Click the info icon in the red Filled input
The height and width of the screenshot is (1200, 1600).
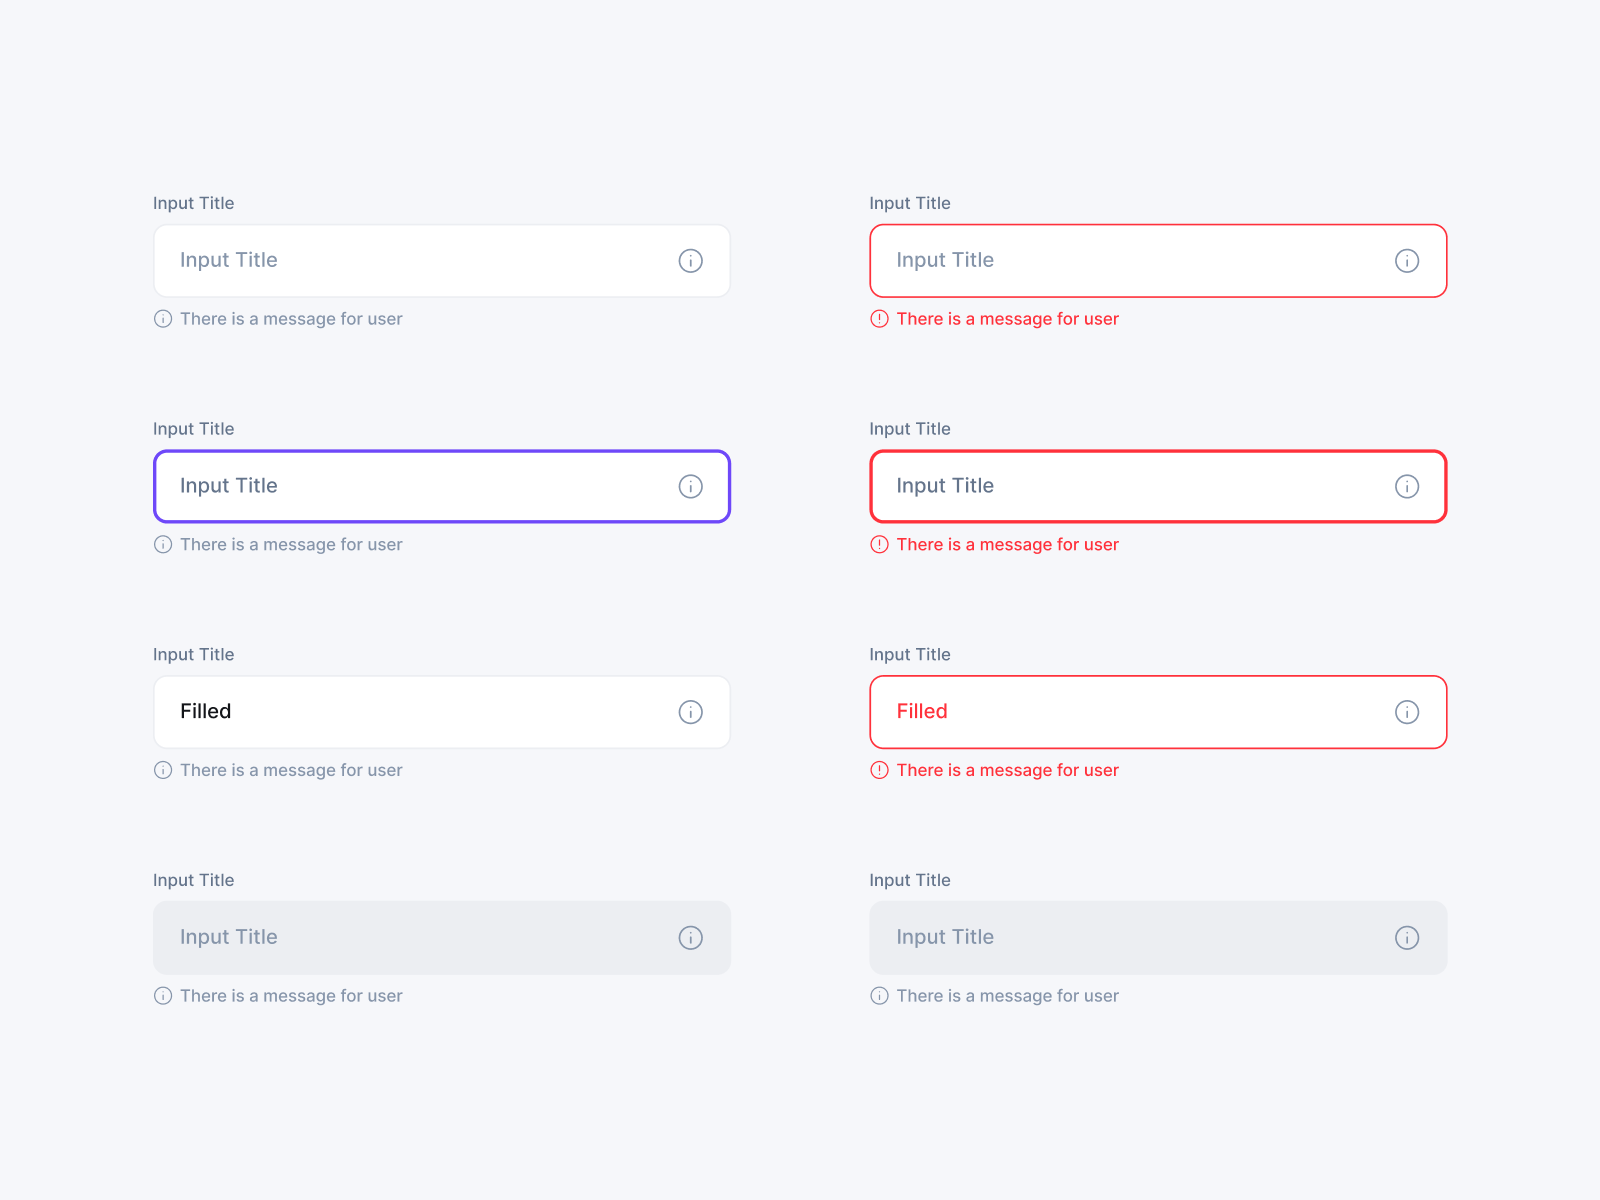pos(1407,712)
